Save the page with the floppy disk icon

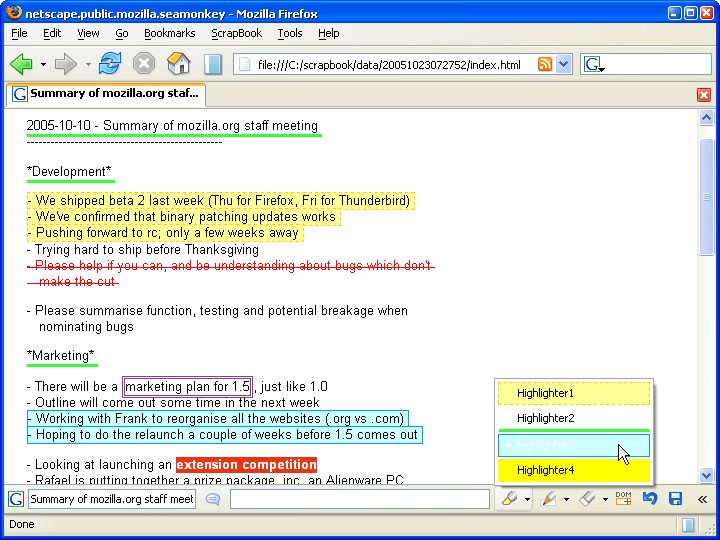click(x=675, y=498)
